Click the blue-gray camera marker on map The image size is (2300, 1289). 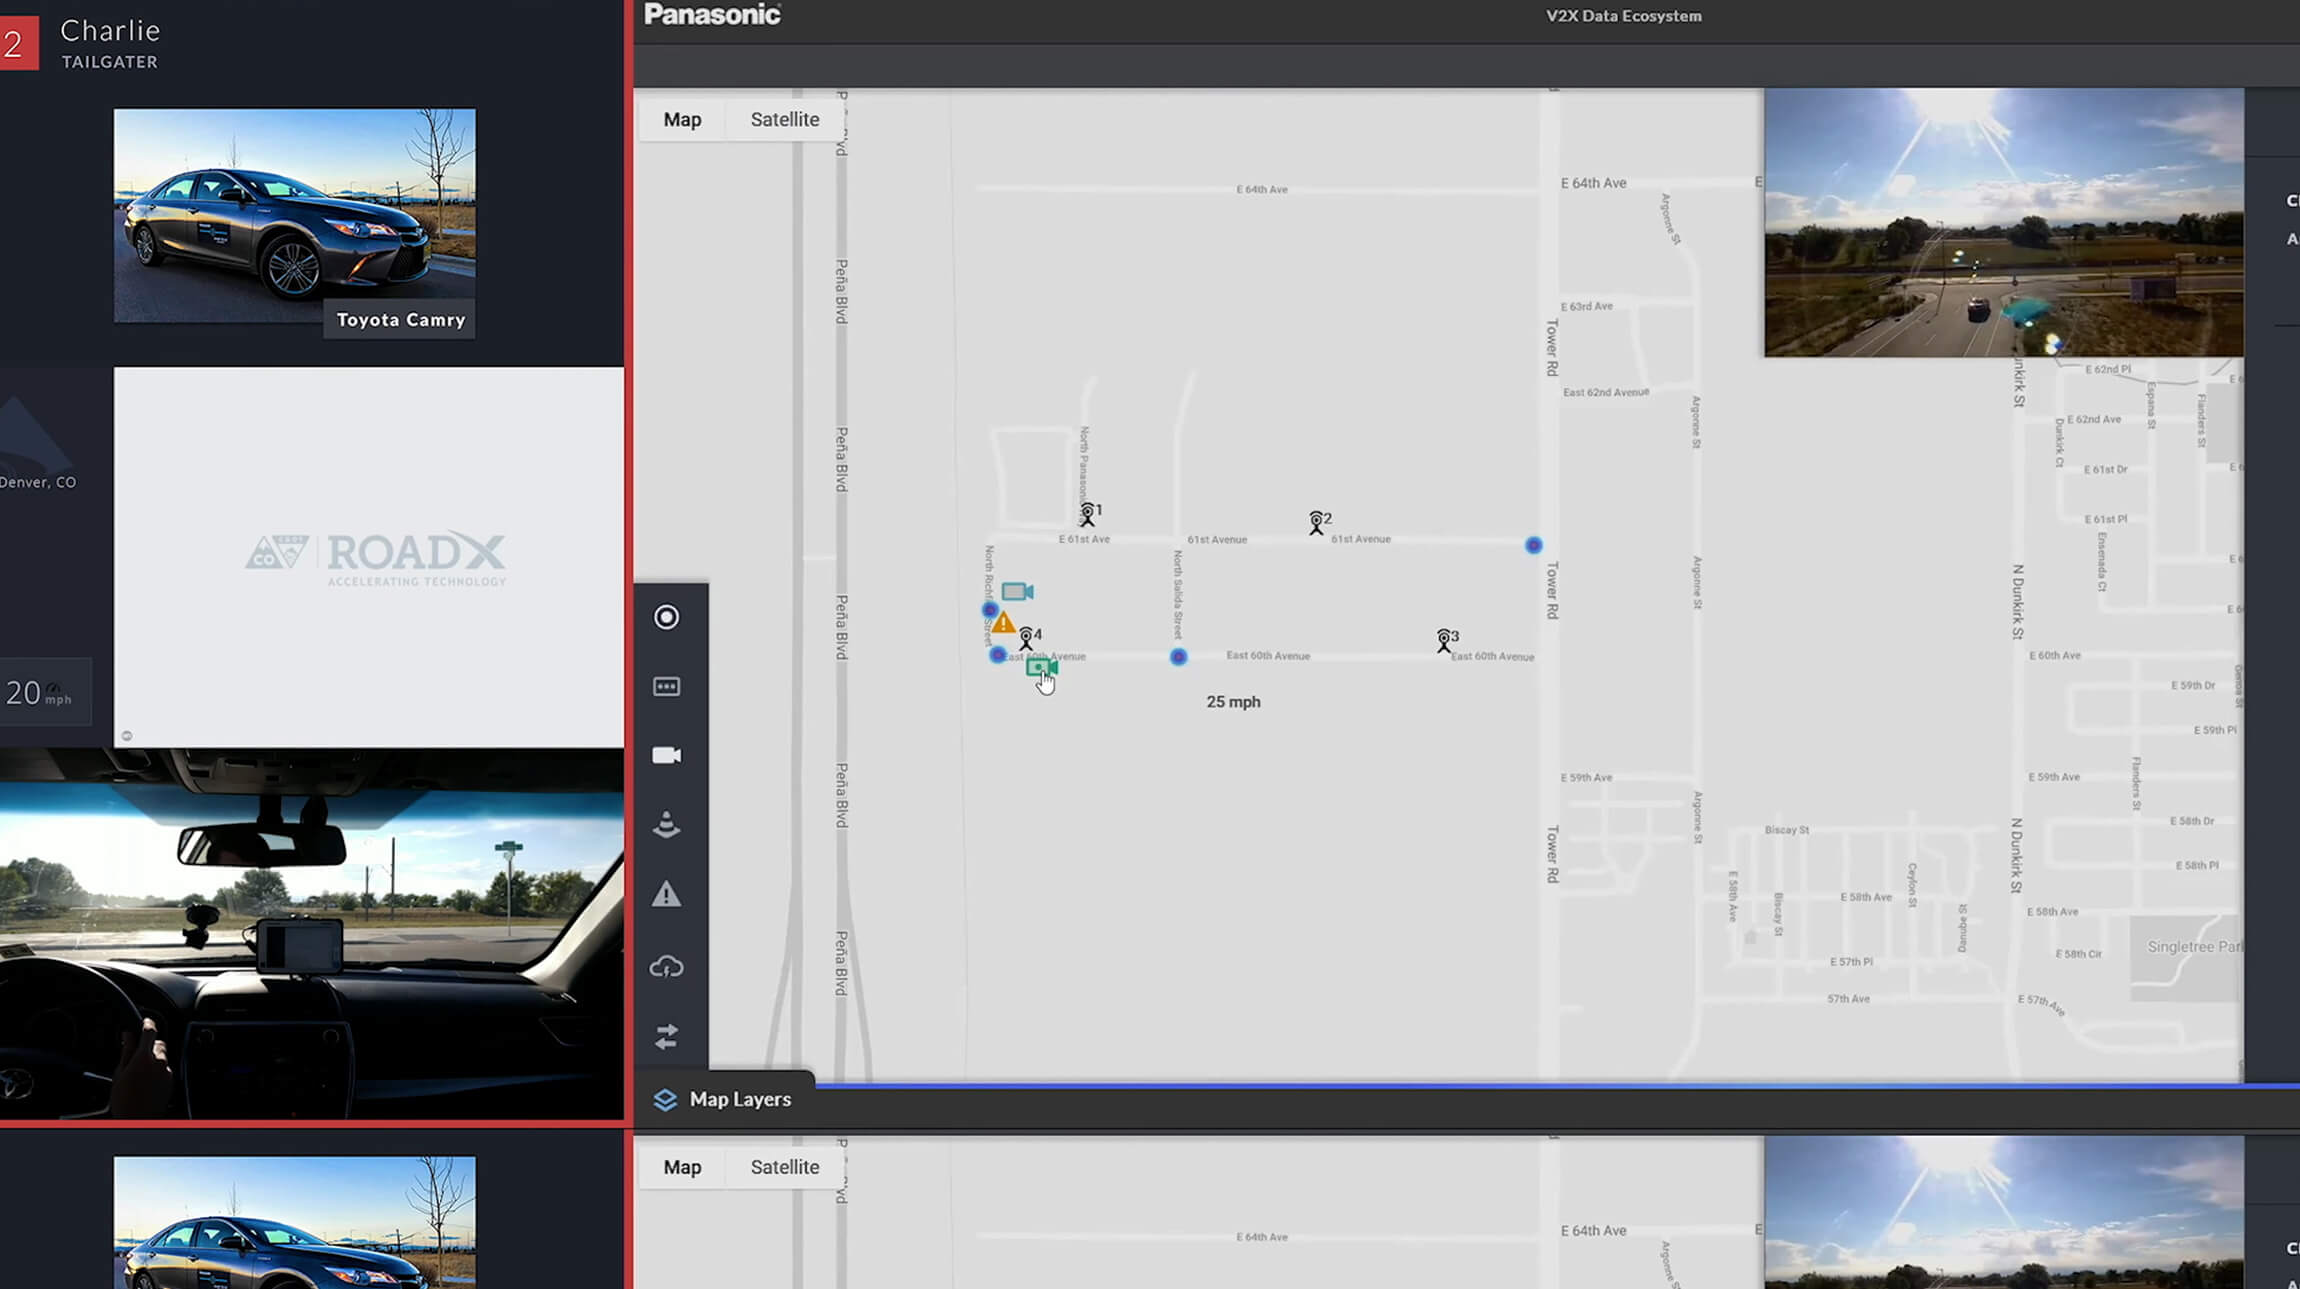(x=1016, y=592)
